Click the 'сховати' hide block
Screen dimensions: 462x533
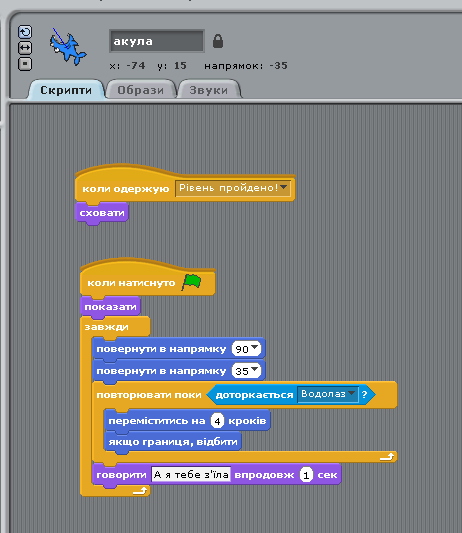[x=102, y=213]
